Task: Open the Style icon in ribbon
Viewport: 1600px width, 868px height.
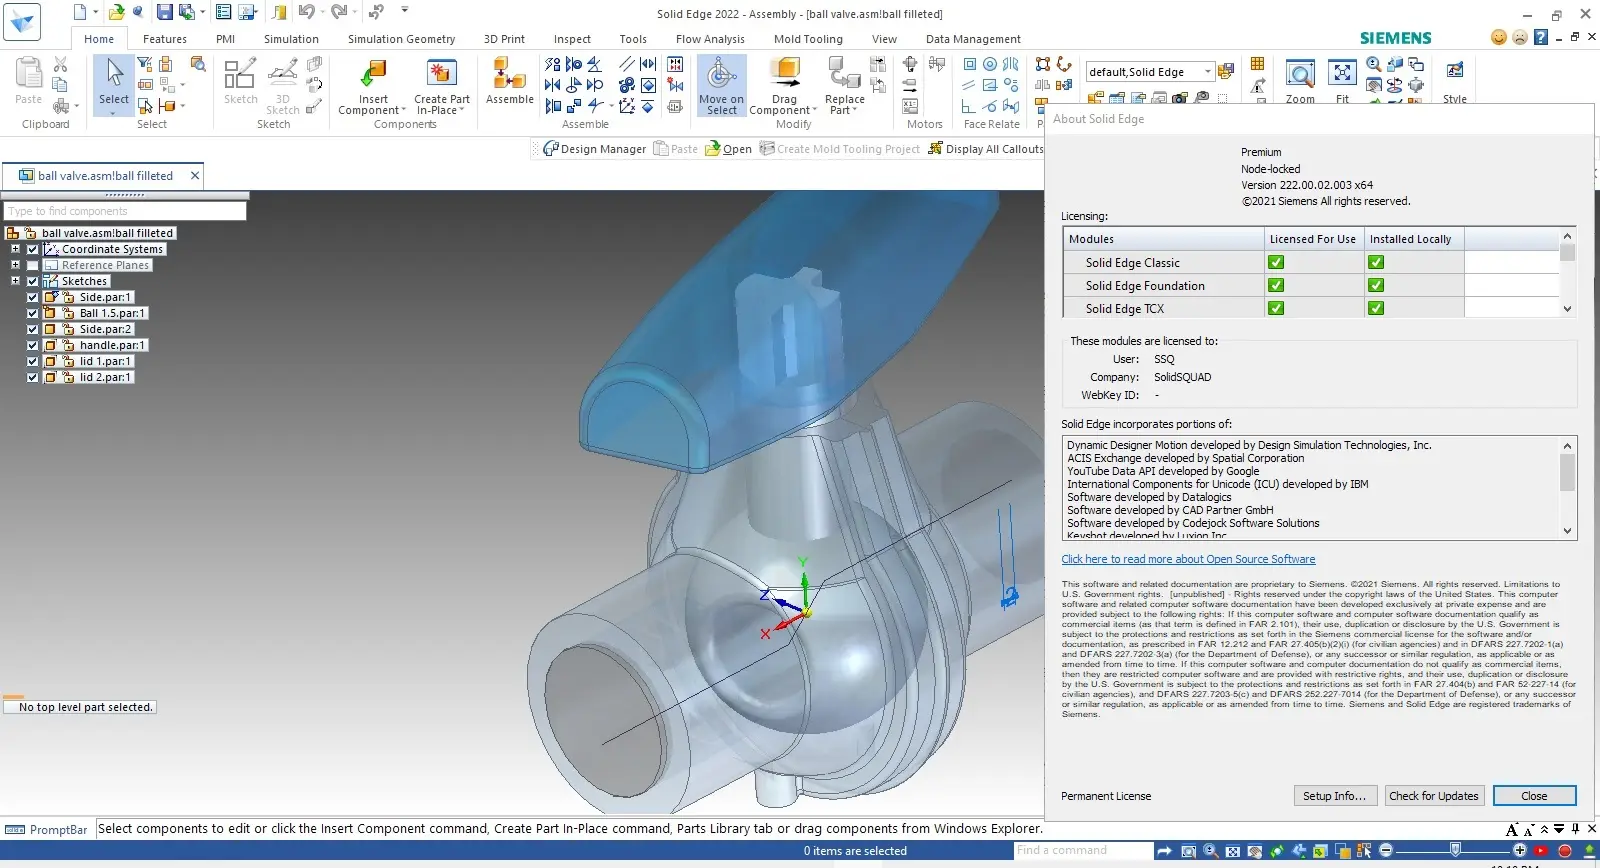Action: tap(1455, 72)
